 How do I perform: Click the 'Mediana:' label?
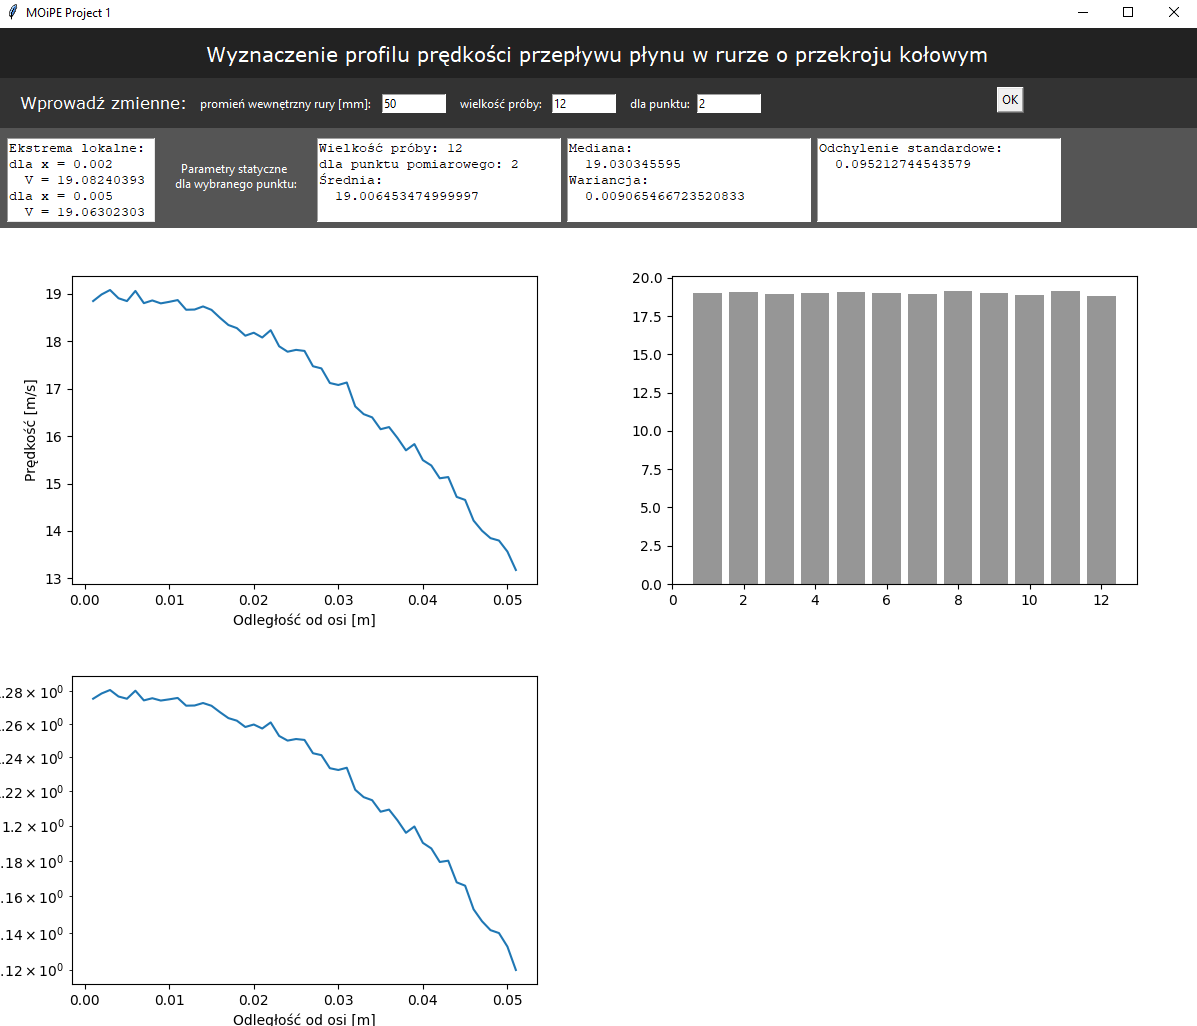coord(600,148)
